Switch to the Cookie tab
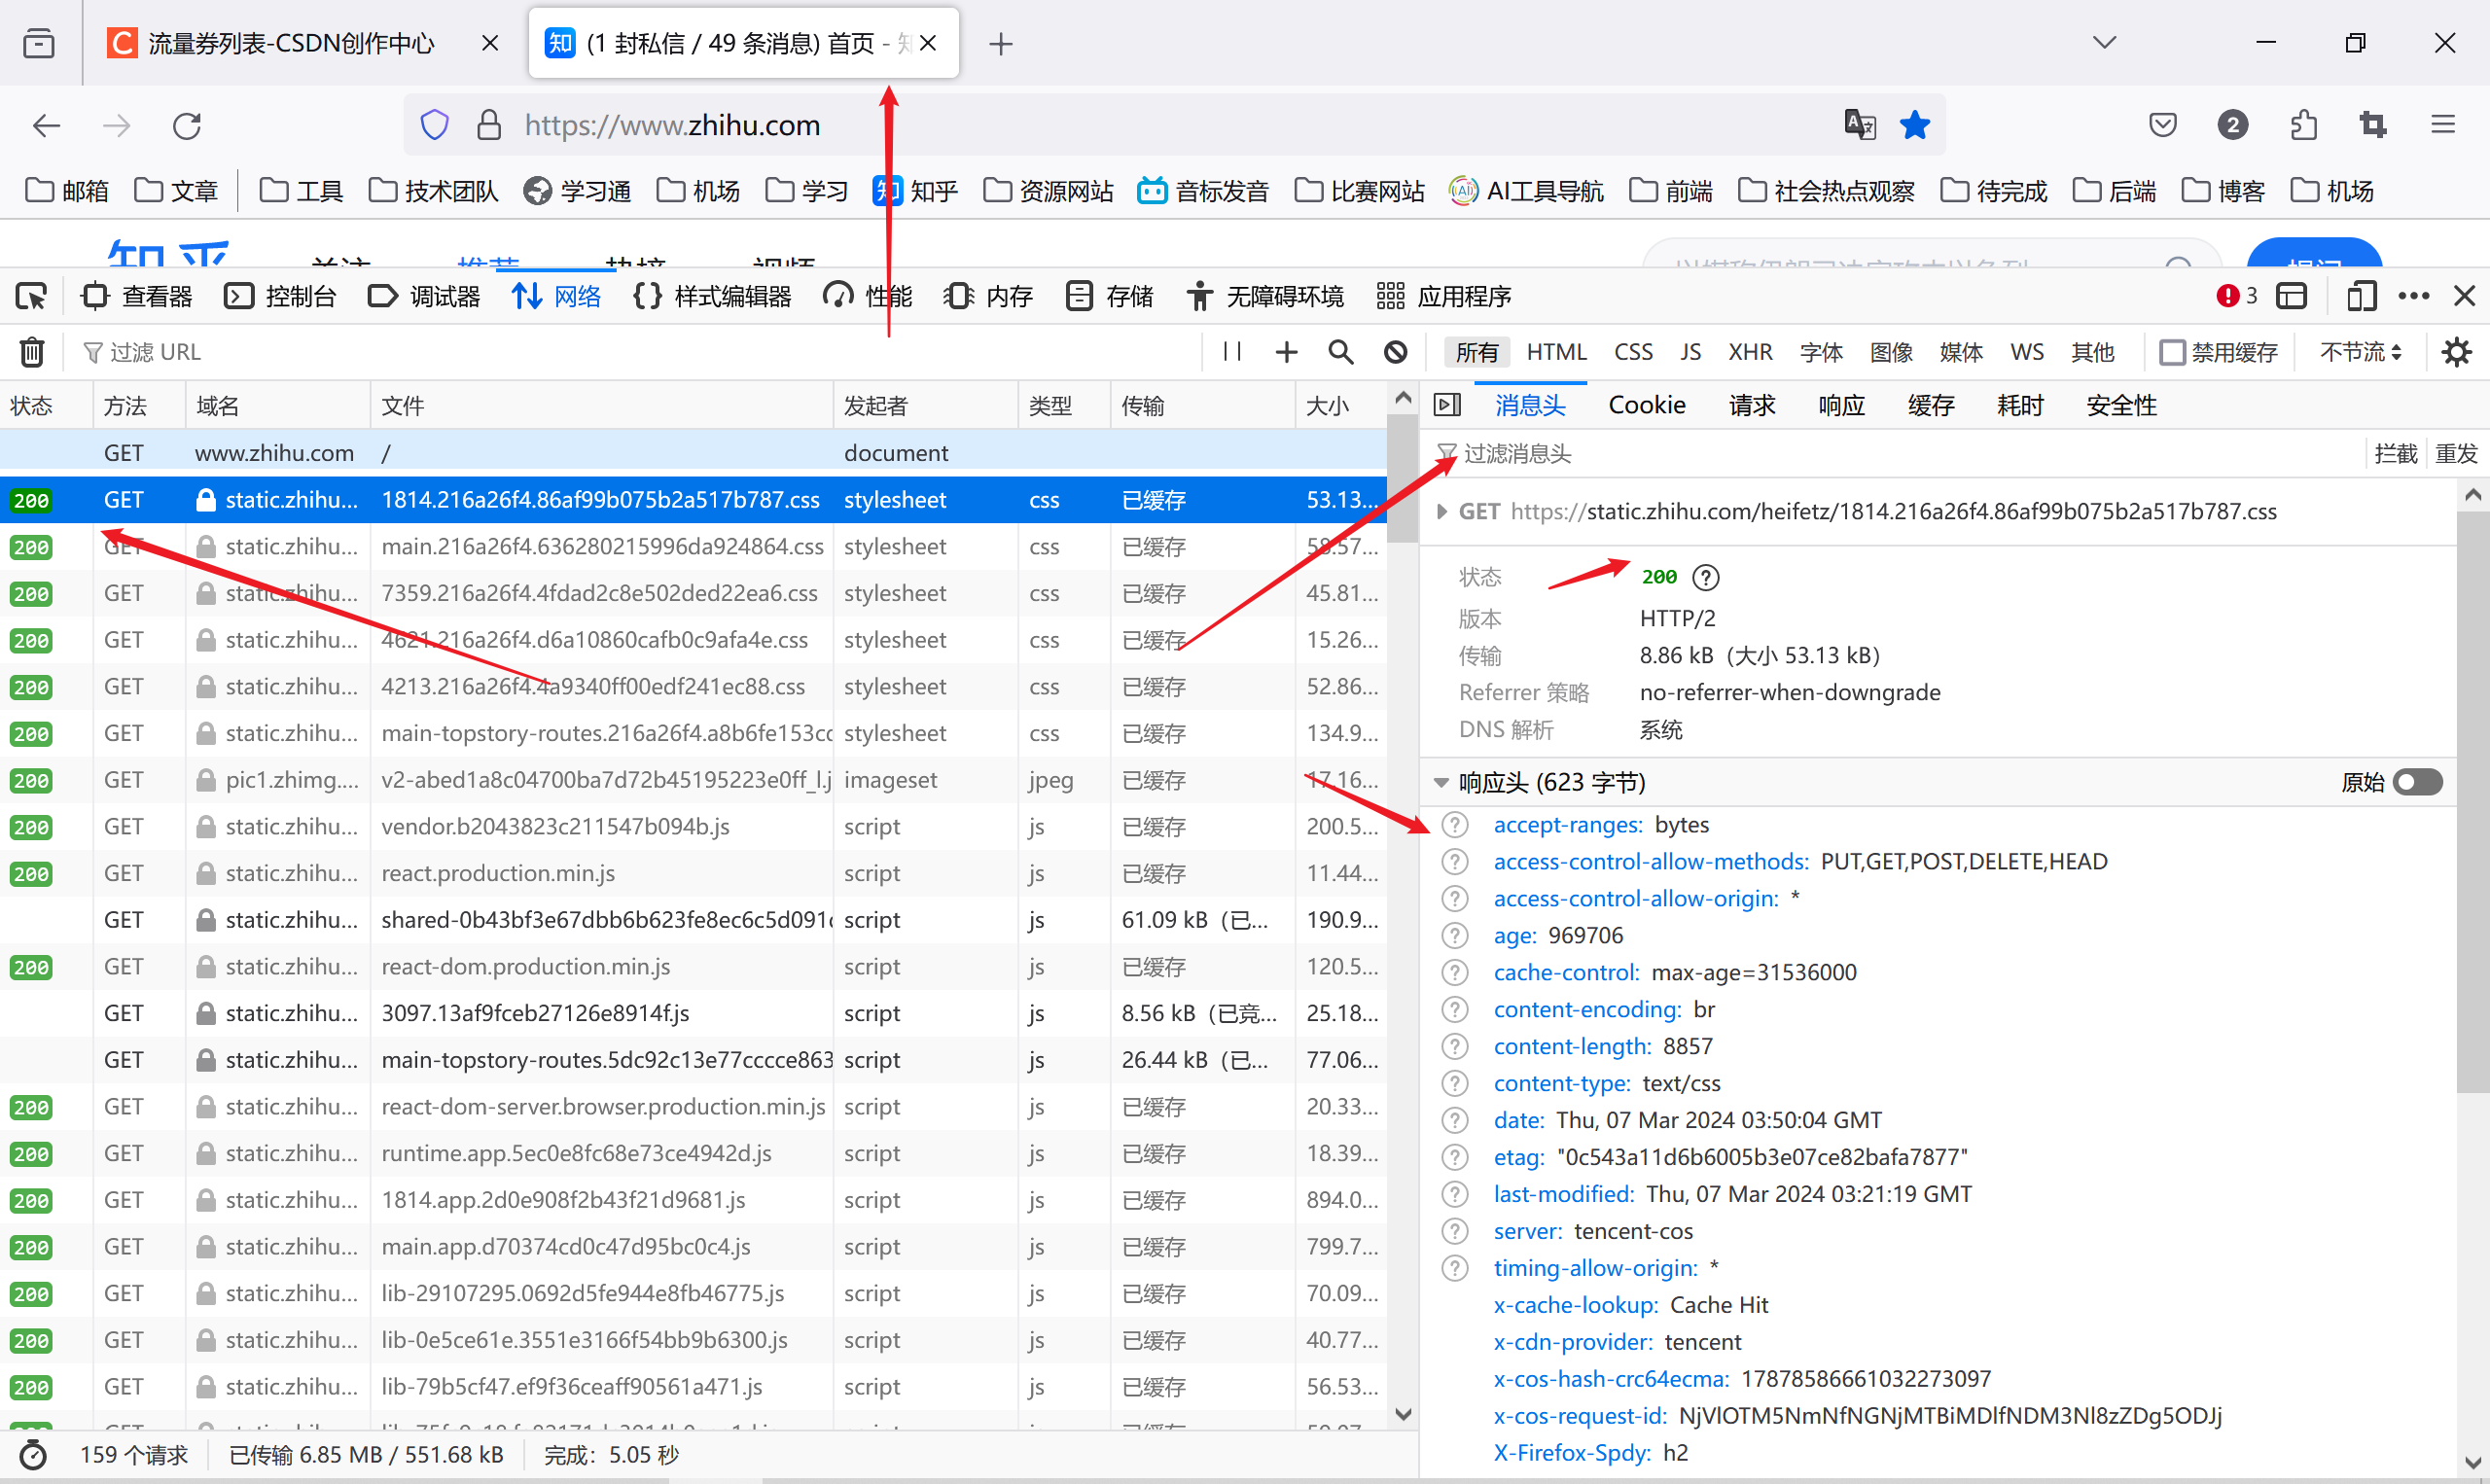 point(1646,405)
